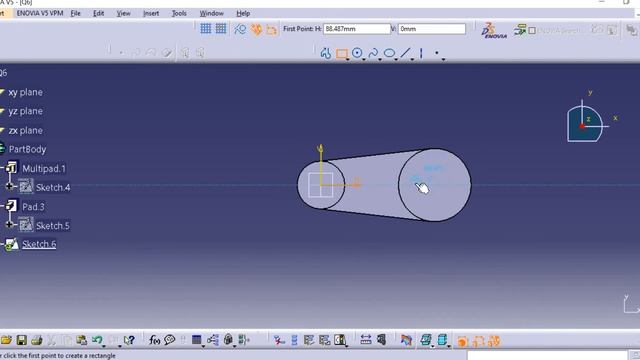Click the ENOVIA connect icon
640x360 pixels.
(x=520, y=30)
